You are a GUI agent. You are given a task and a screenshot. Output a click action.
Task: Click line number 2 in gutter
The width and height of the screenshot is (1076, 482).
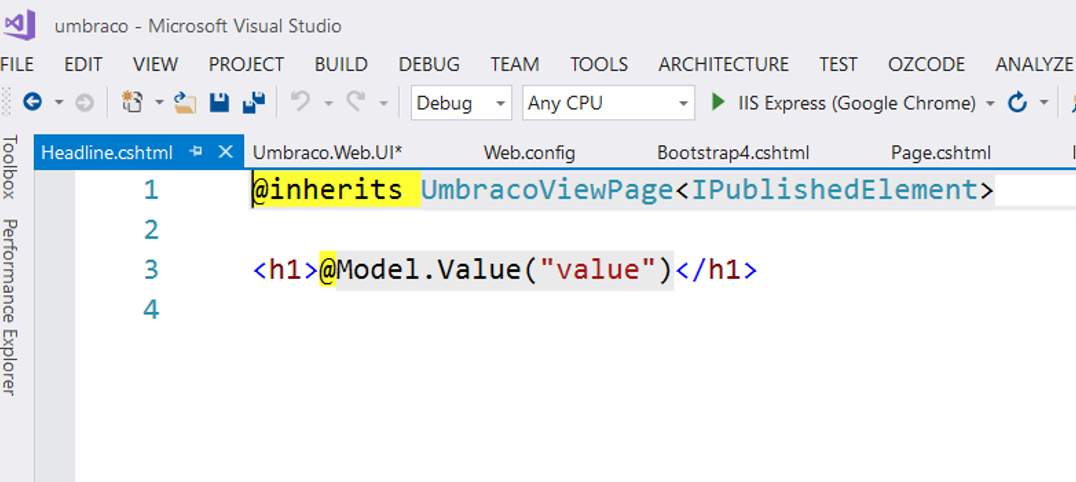[x=151, y=229]
